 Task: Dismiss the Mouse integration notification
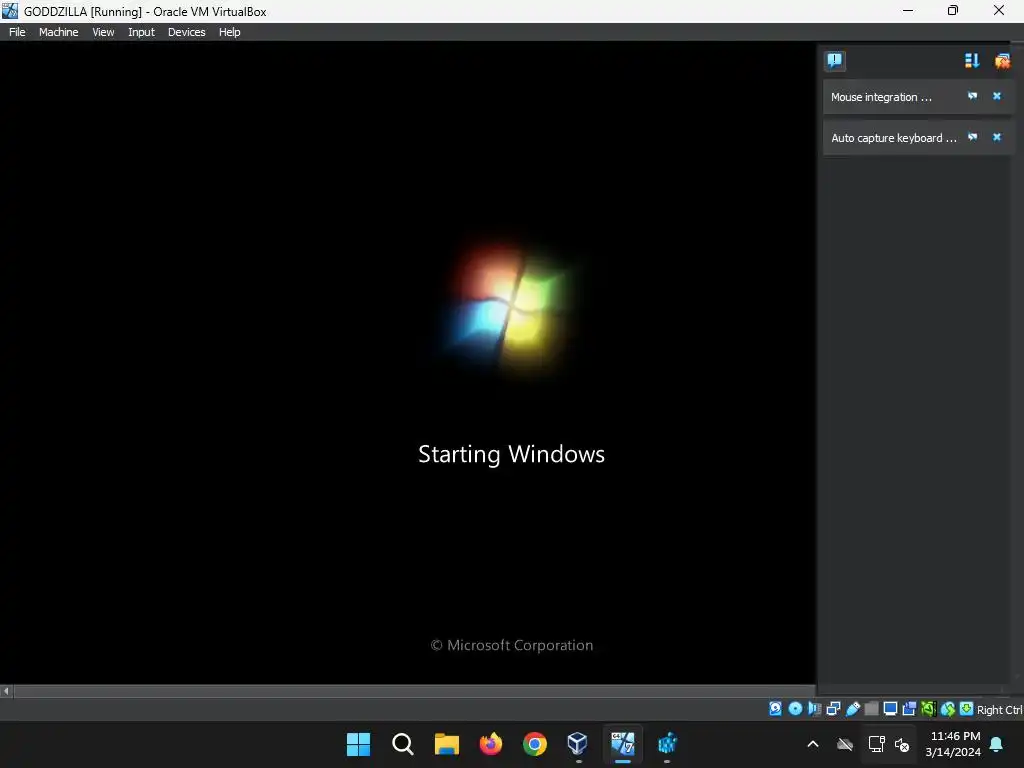pyautogui.click(x=997, y=96)
